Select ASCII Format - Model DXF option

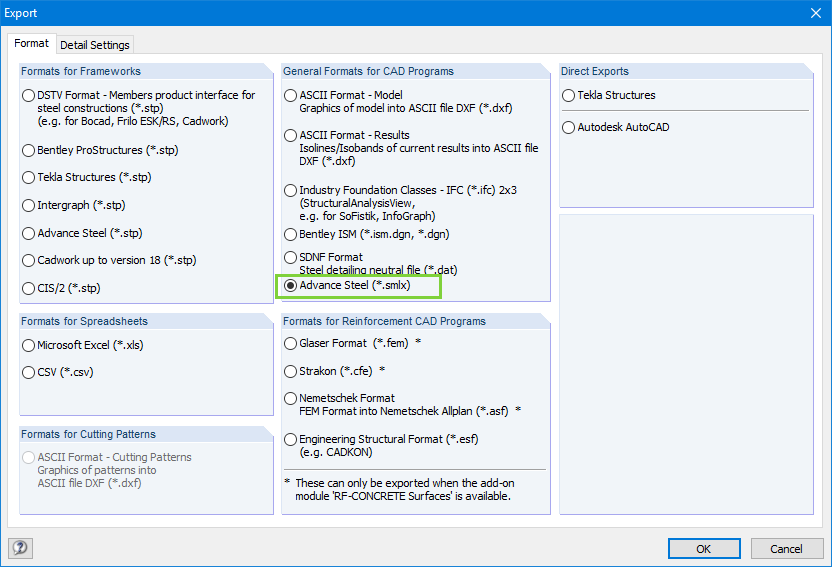tap(291, 96)
